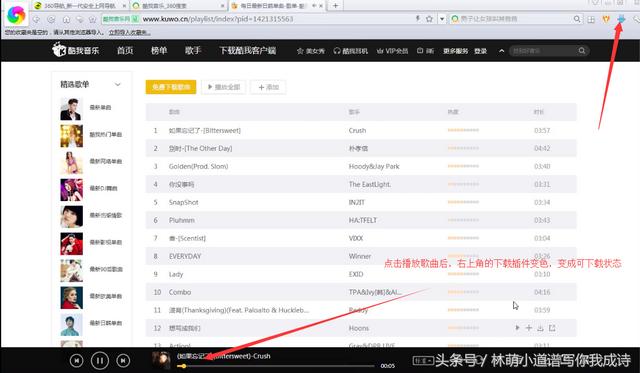Switch to the 酷我音乐_360搜索 tab
This screenshot has height=373, width=640.
point(179,6)
